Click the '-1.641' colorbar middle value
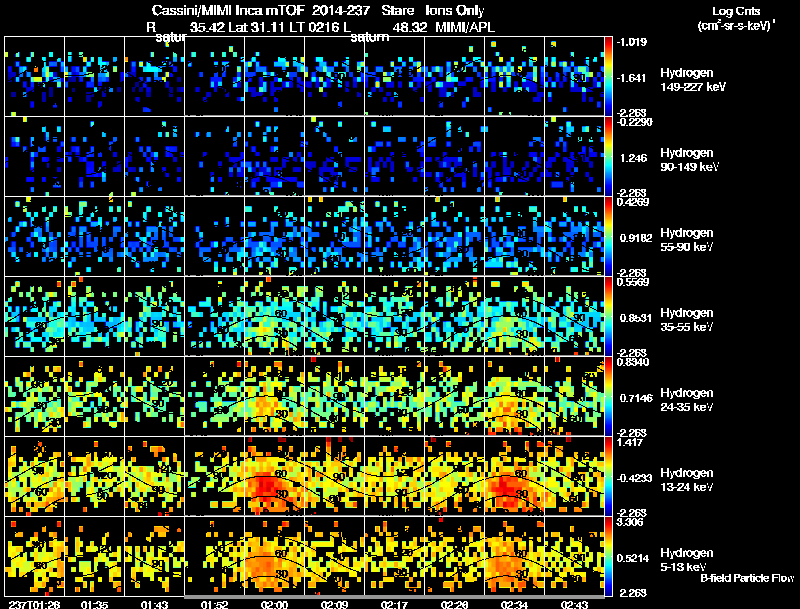The width and height of the screenshot is (800, 609). 632,78
